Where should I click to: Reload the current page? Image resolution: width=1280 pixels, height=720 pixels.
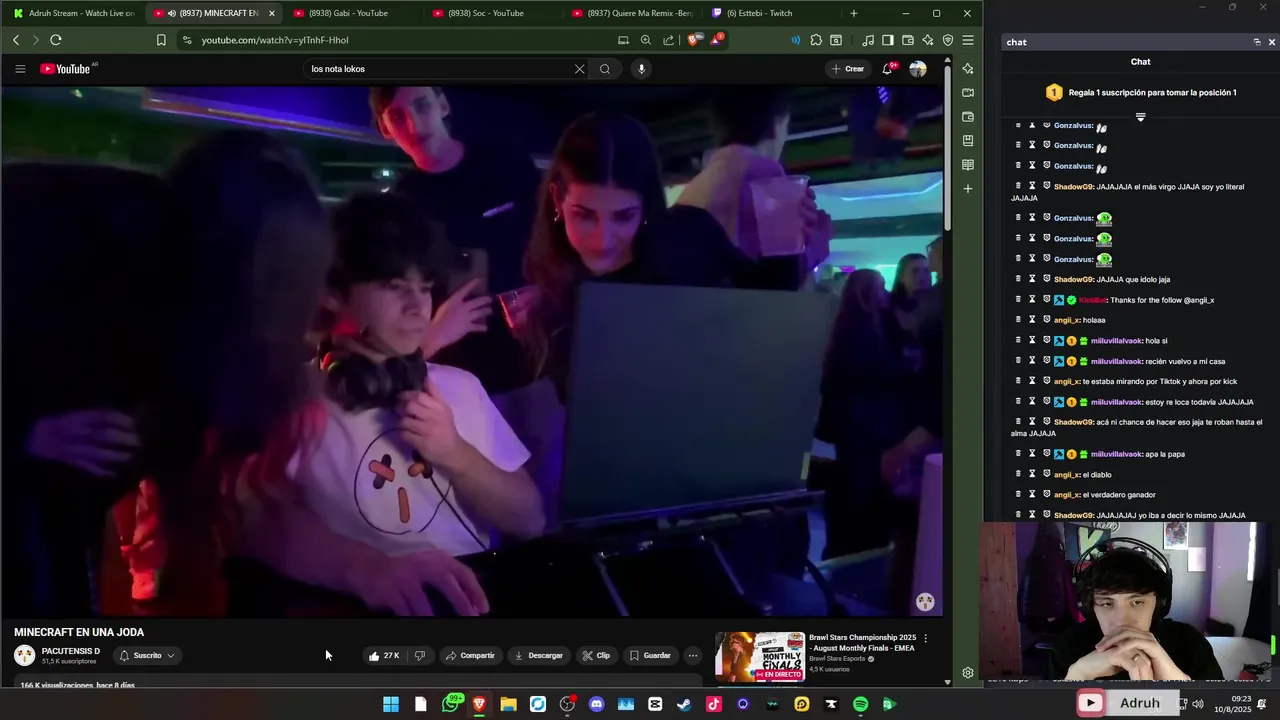coord(56,40)
